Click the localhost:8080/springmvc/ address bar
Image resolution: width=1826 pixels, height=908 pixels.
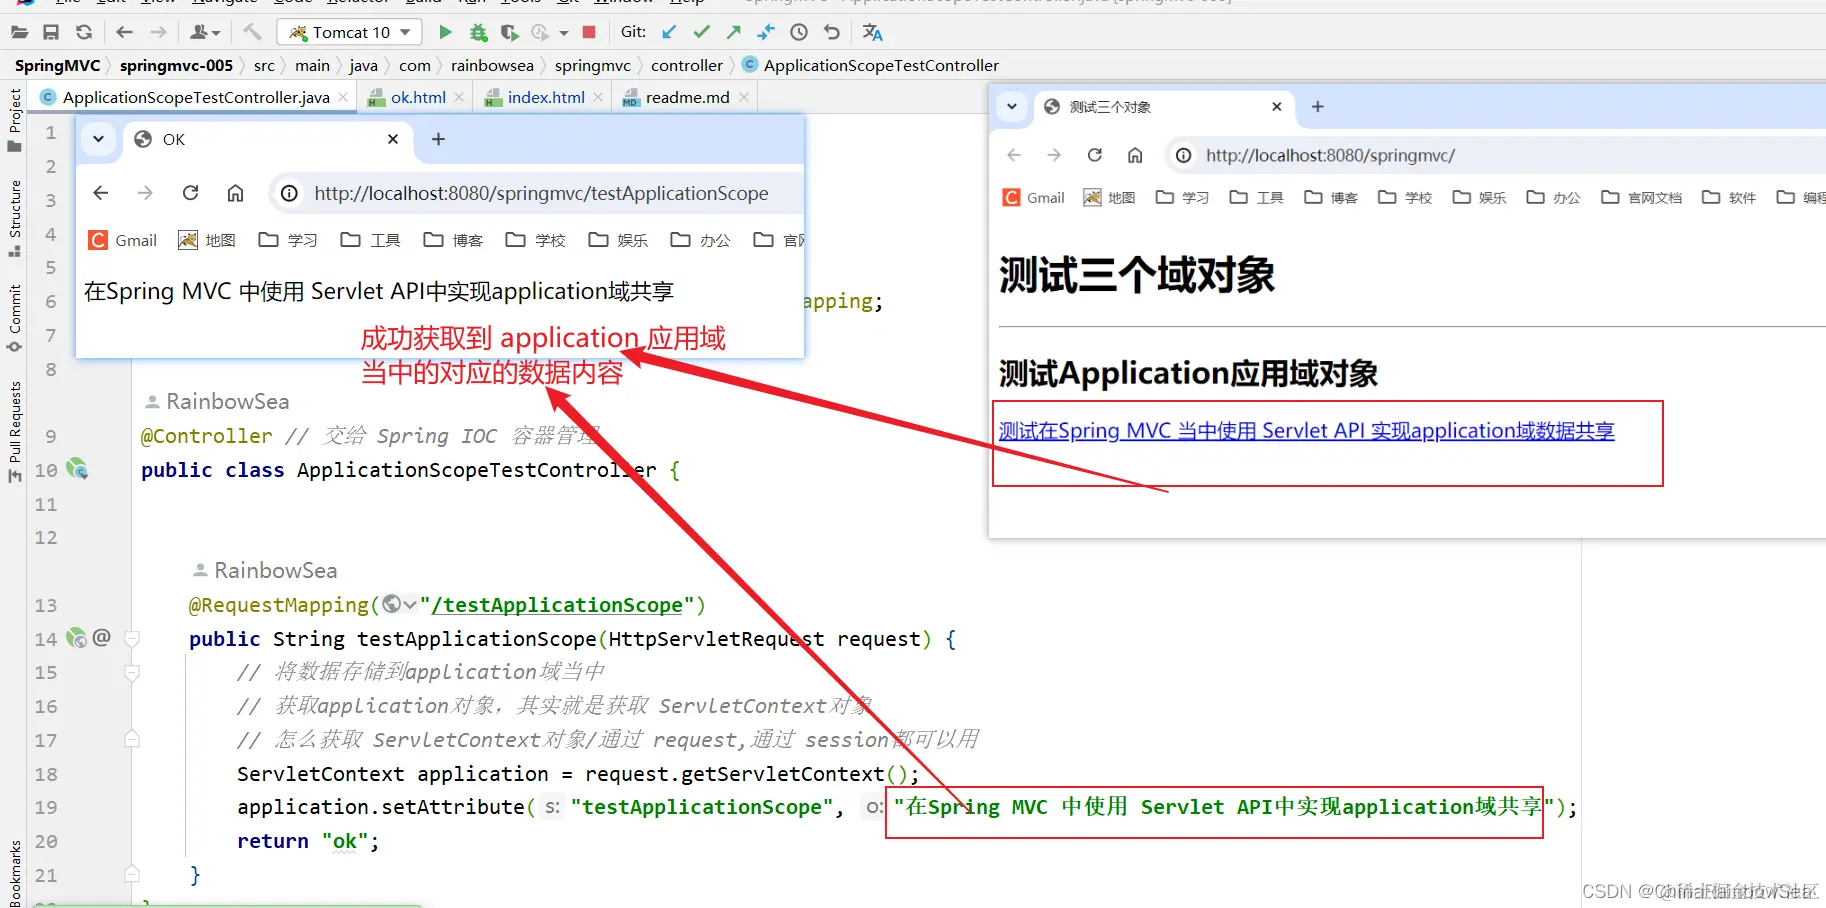[1329, 155]
